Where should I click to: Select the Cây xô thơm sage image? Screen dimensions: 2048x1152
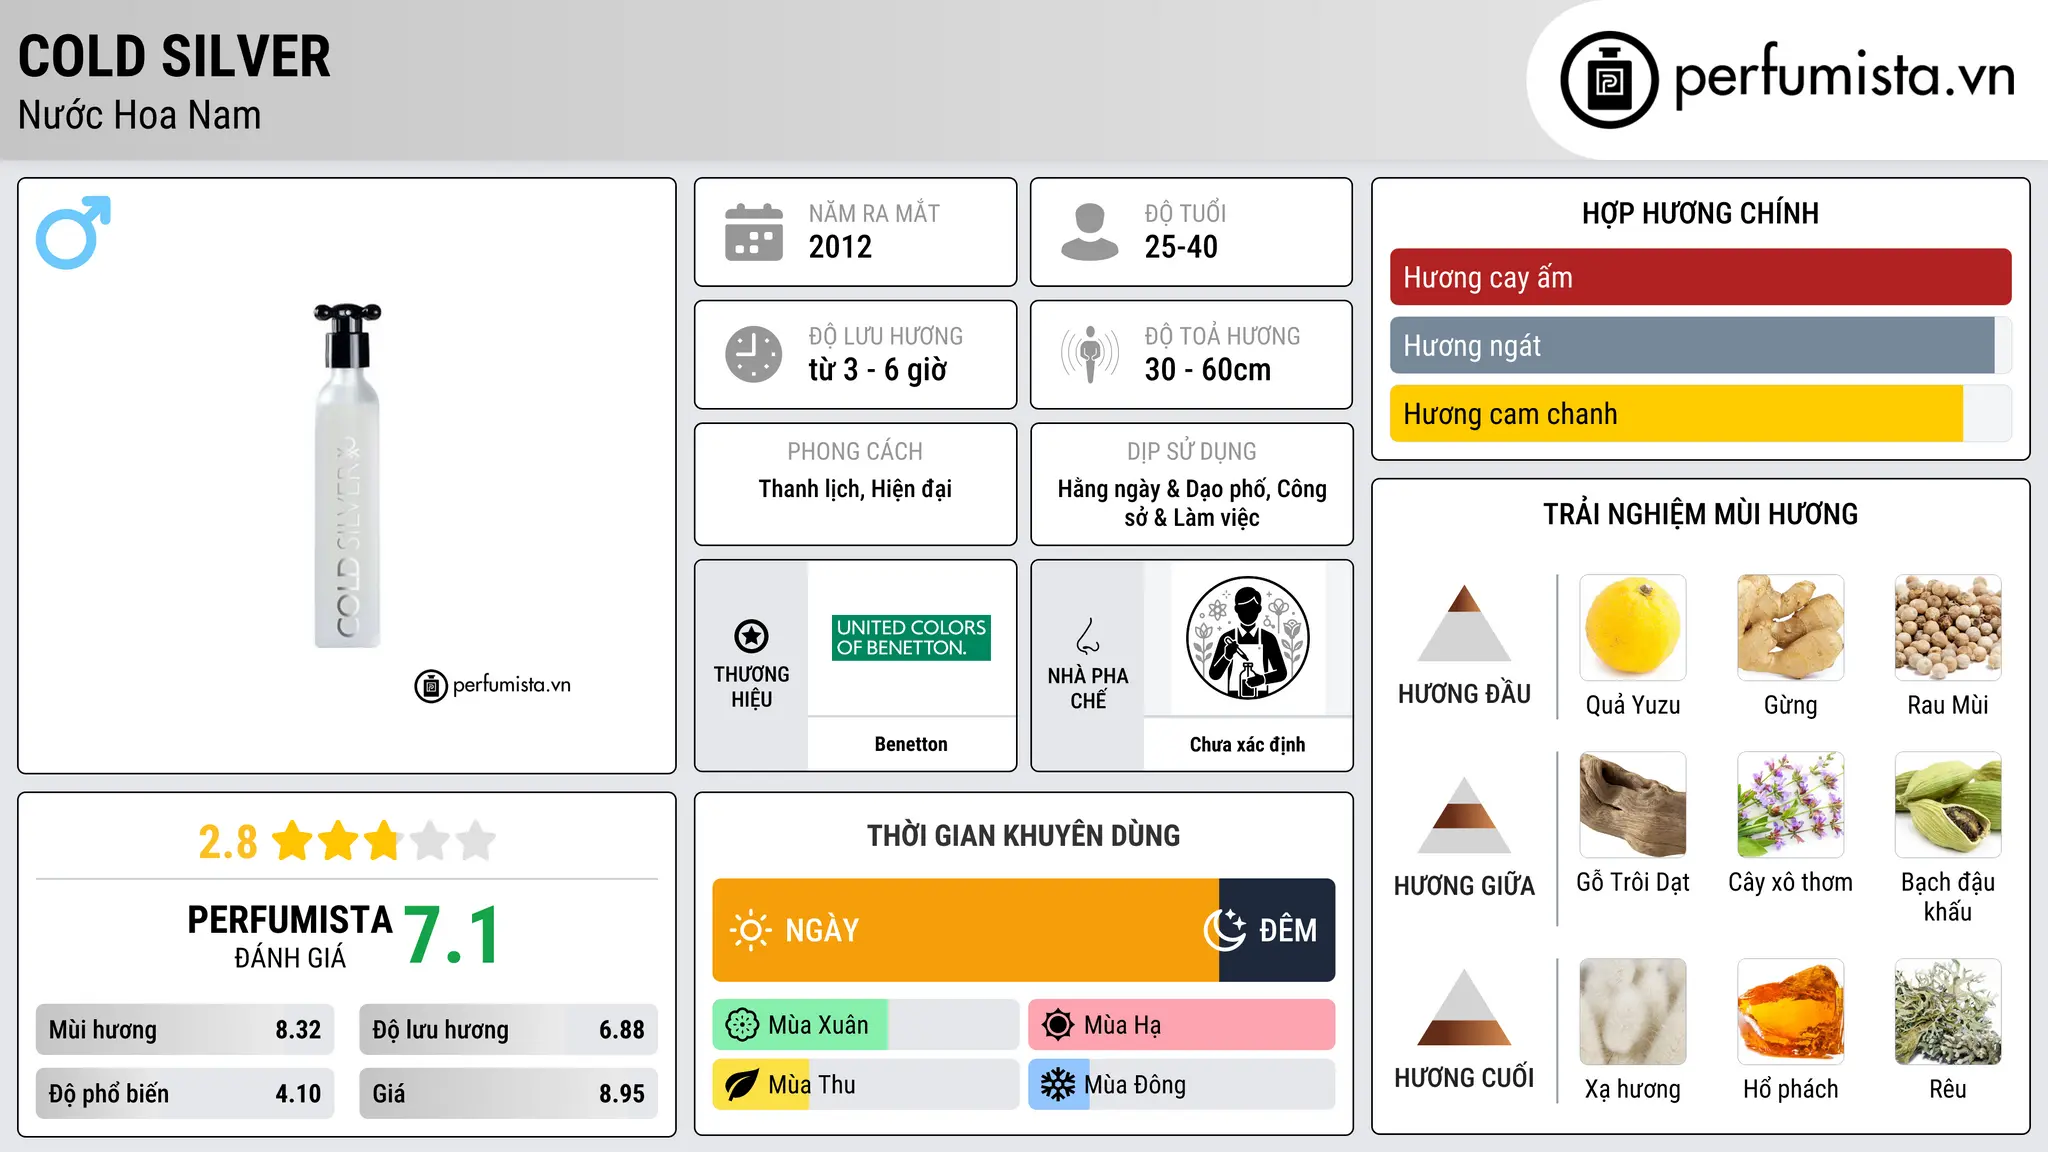tap(1791, 805)
